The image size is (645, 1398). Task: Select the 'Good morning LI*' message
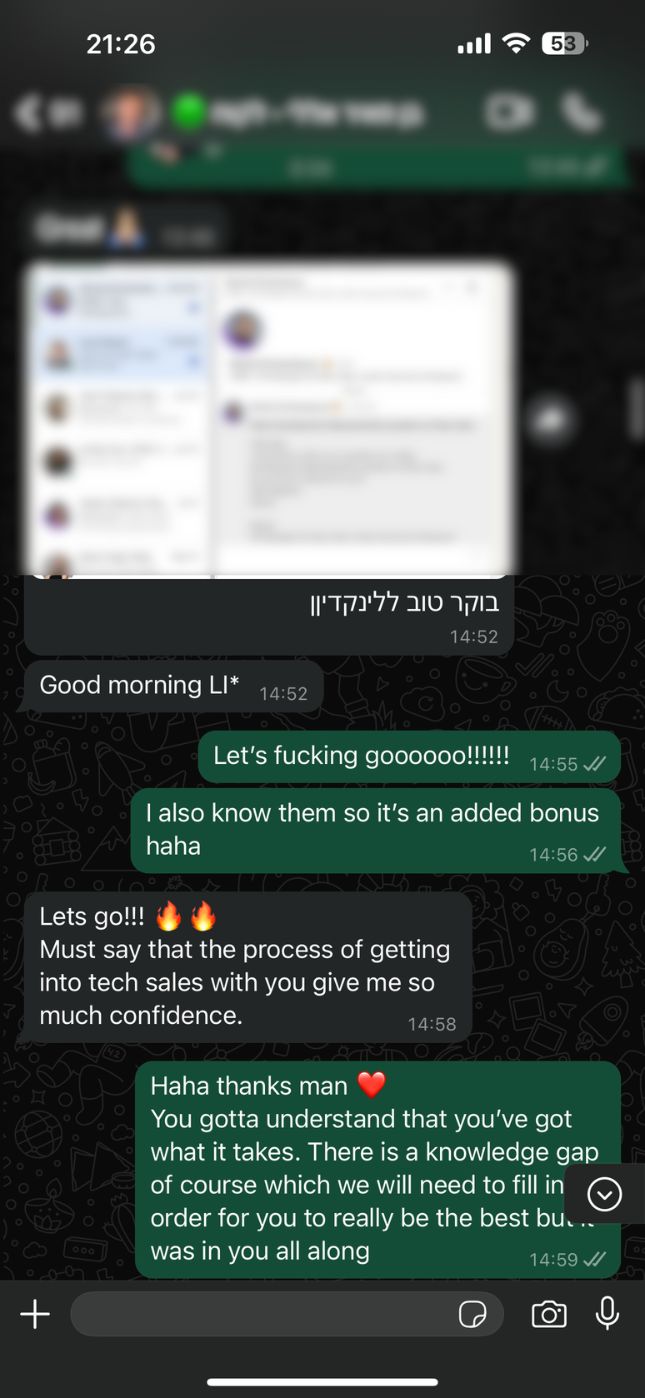pos(173,686)
